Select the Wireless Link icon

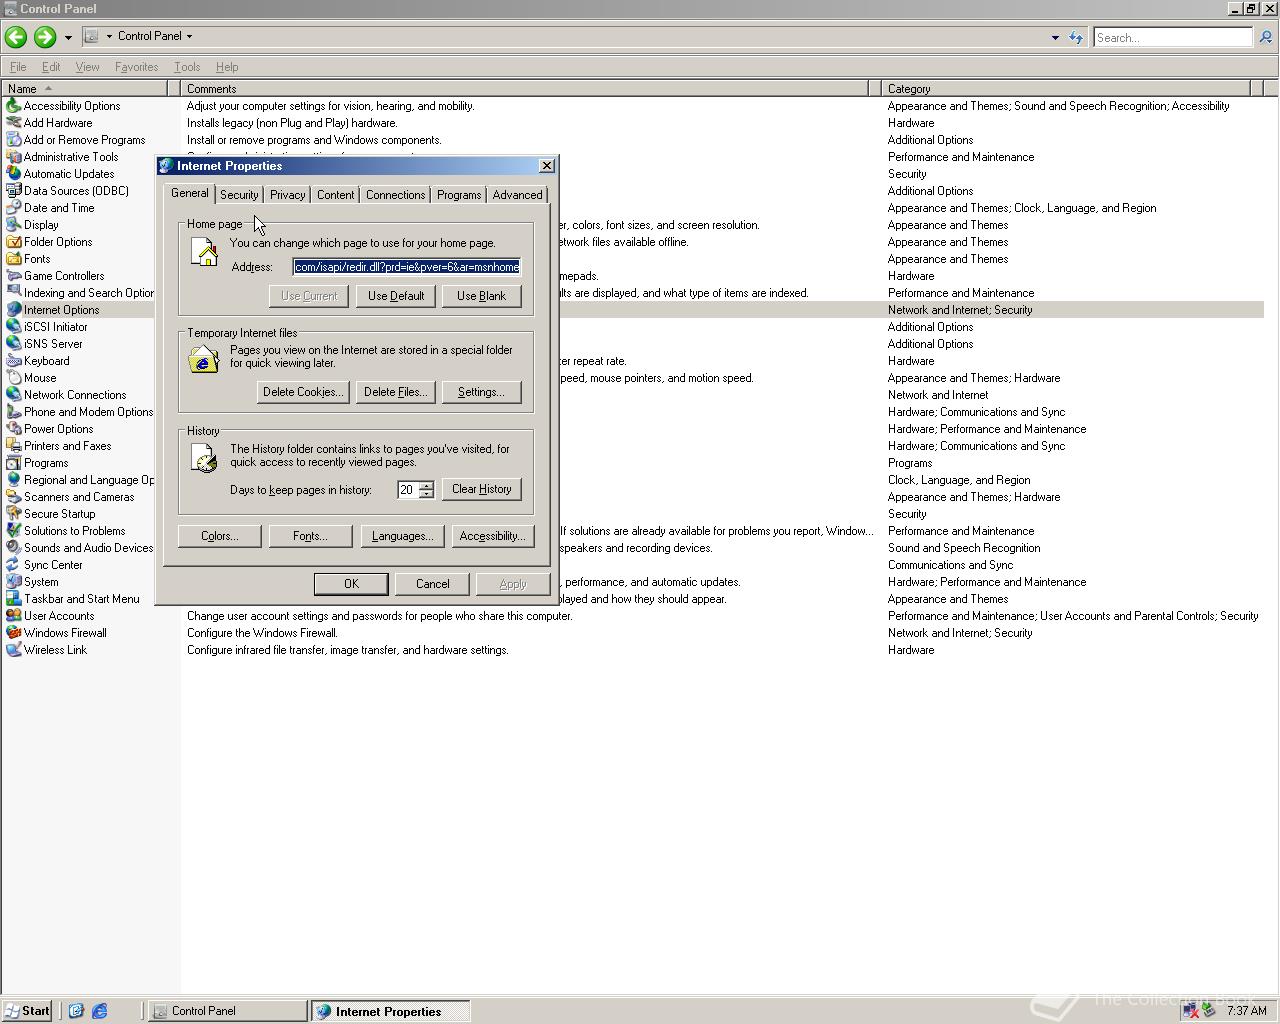tap(13, 650)
